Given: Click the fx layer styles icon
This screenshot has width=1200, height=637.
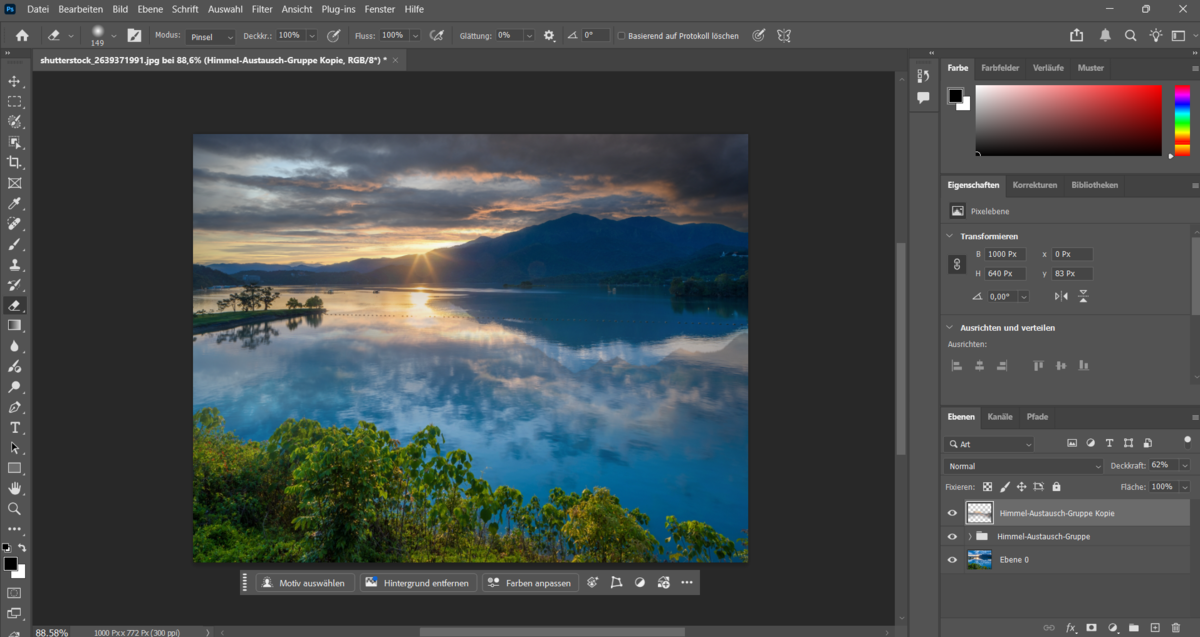Looking at the screenshot, I should [x=1070, y=628].
